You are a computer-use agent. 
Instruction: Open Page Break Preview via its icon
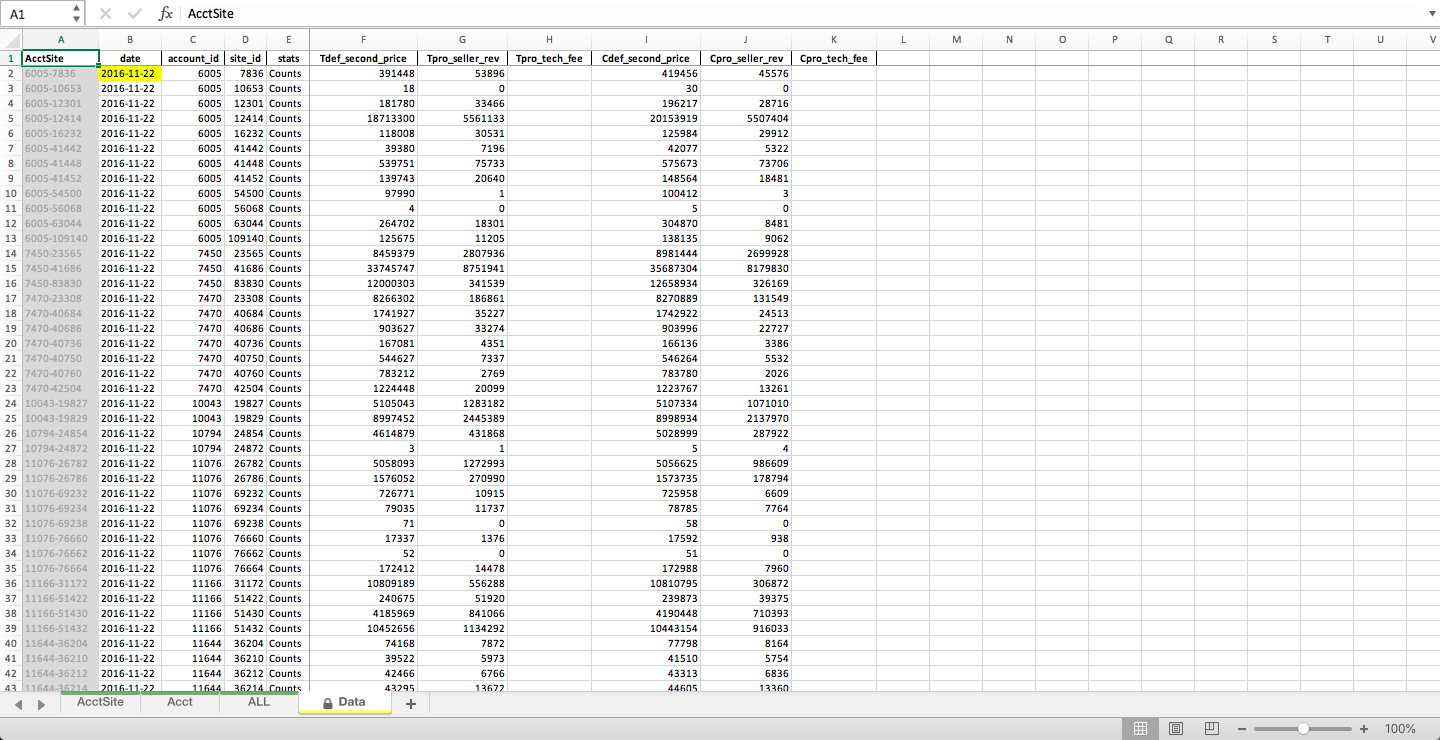[x=1211, y=728]
